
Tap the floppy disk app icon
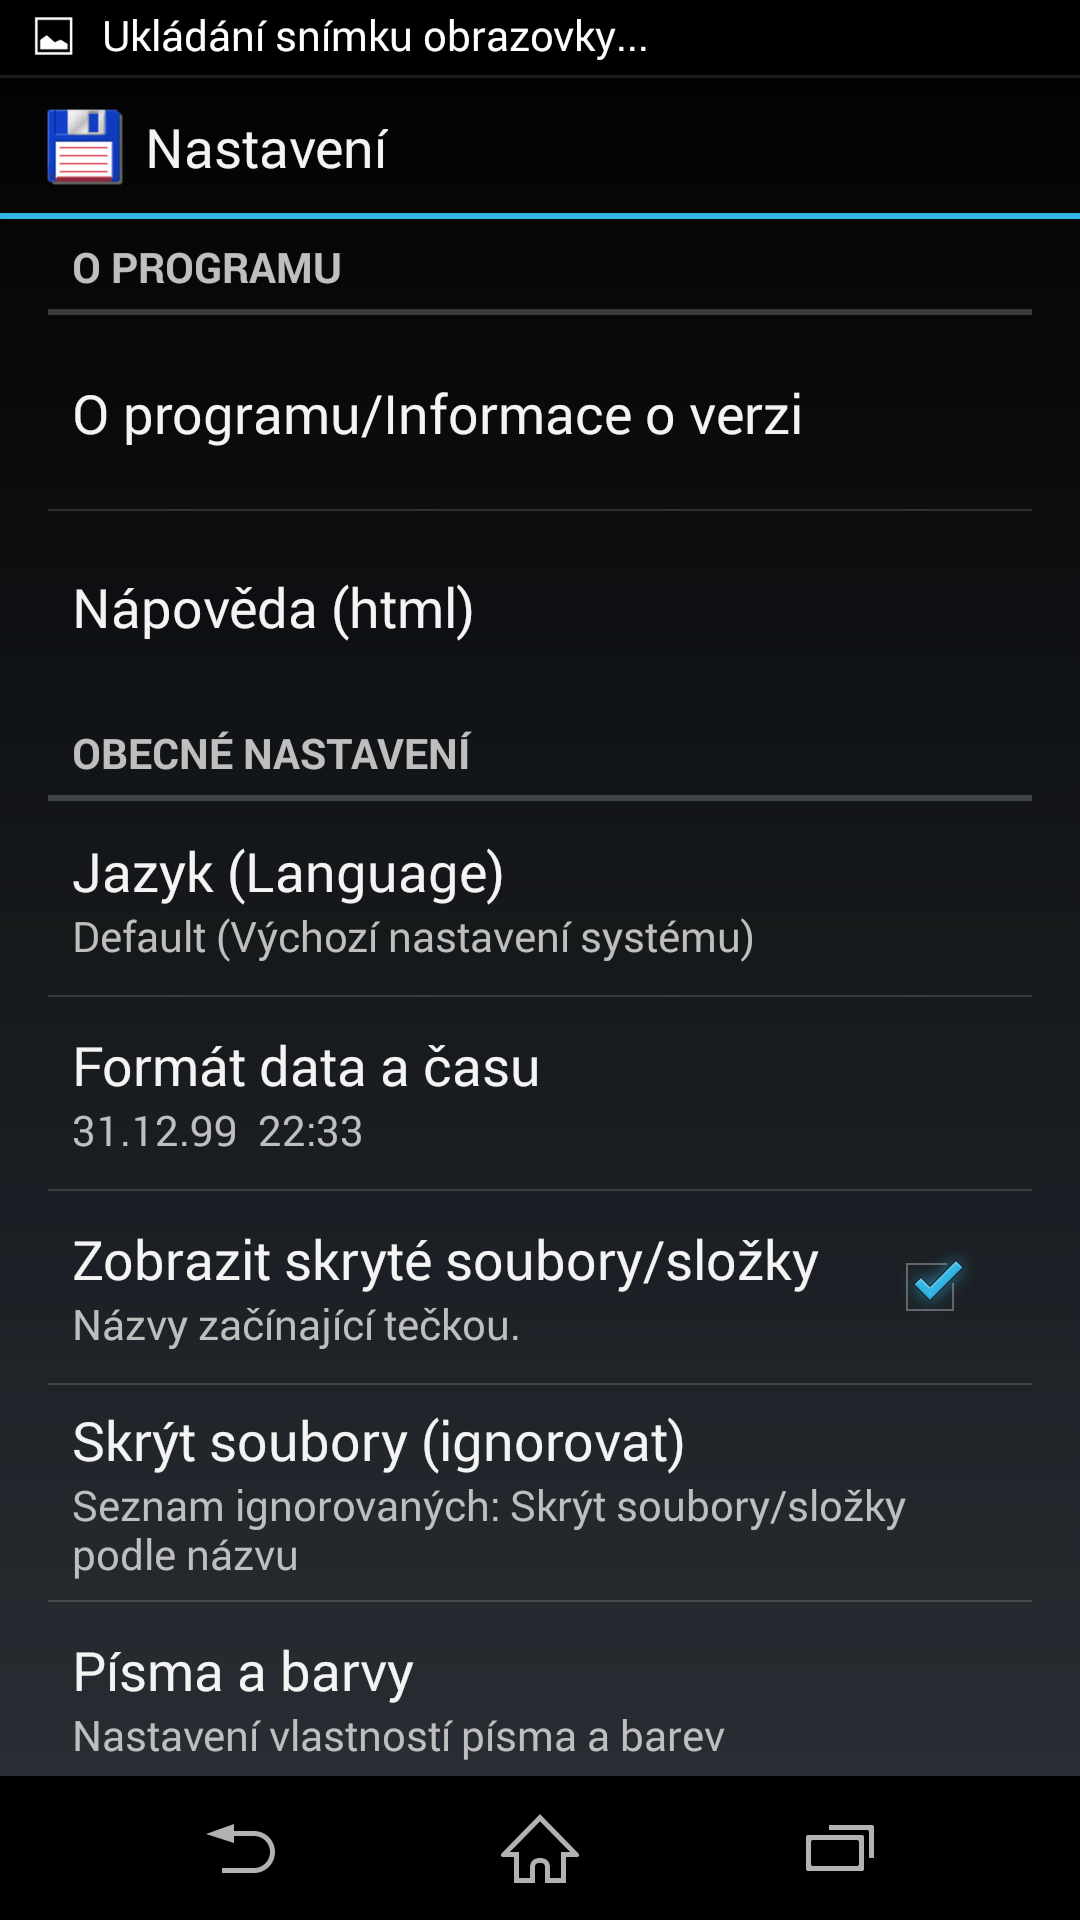coord(85,148)
